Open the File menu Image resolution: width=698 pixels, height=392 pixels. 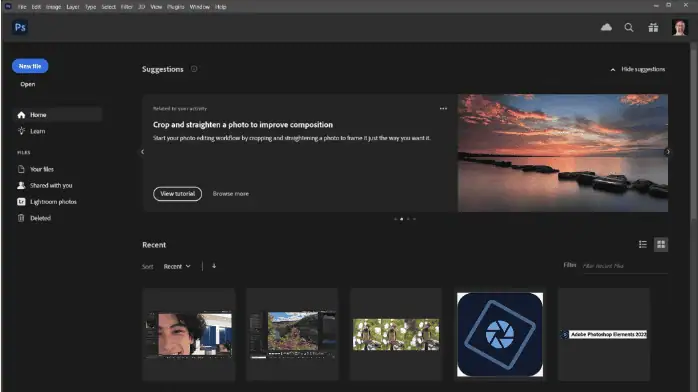pos(22,7)
